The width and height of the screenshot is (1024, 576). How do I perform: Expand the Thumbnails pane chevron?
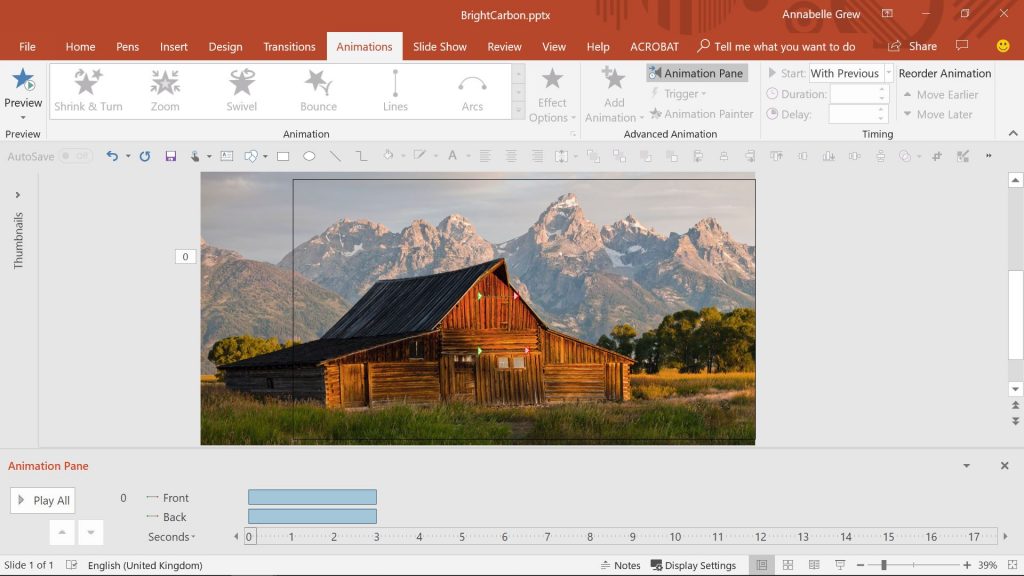coord(18,195)
